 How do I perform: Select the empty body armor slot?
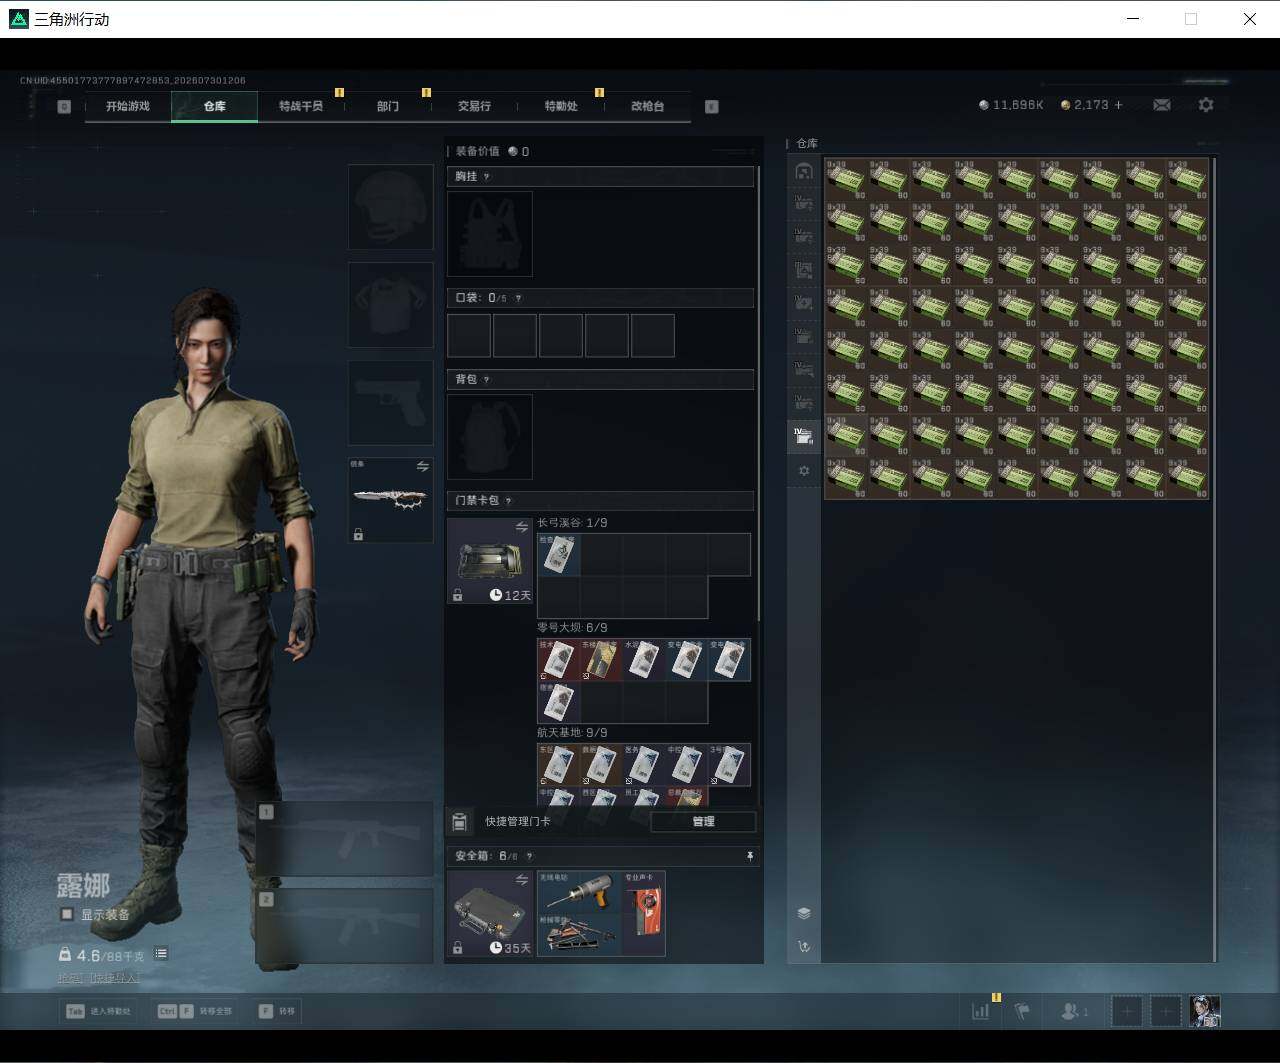[x=390, y=305]
